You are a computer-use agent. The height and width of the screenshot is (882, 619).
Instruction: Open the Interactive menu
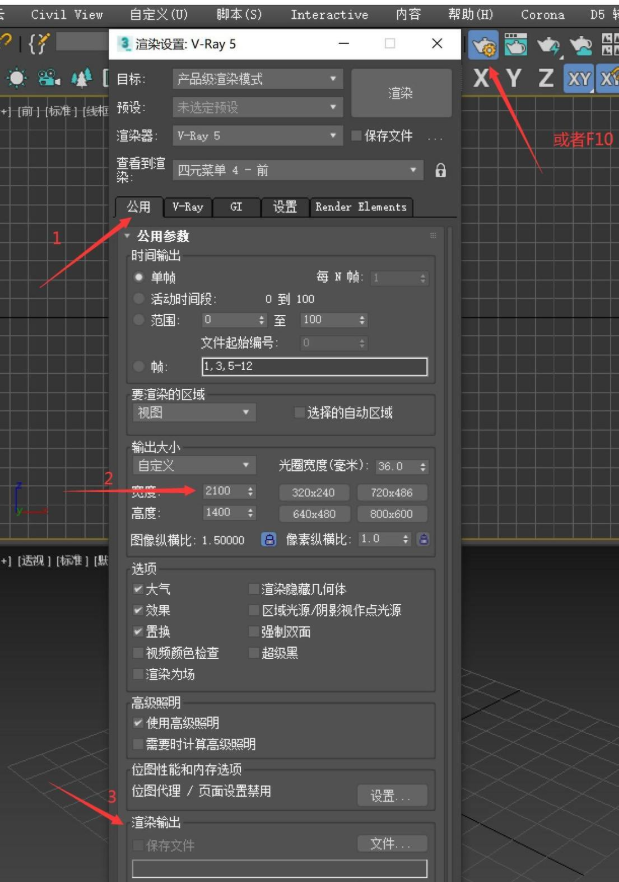point(329,15)
